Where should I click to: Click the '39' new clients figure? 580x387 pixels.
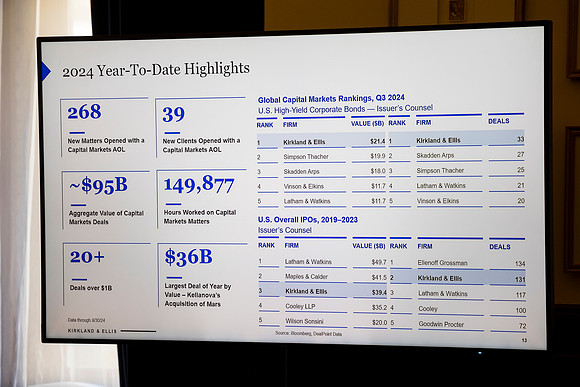[x=173, y=114]
